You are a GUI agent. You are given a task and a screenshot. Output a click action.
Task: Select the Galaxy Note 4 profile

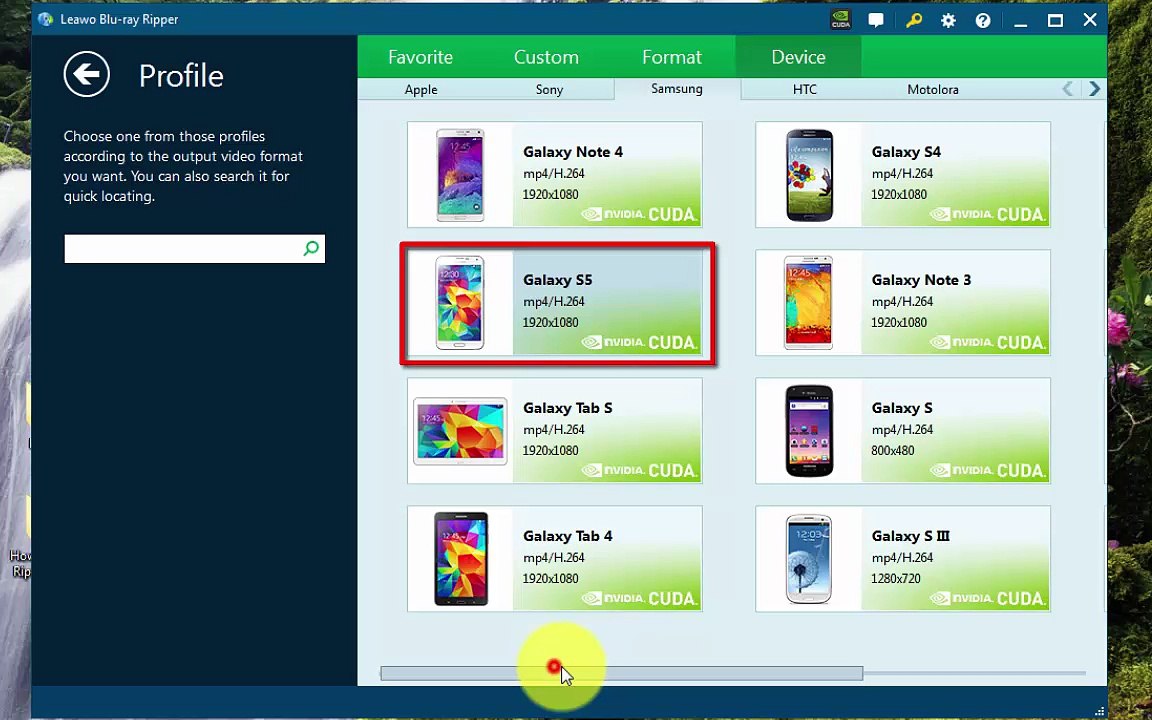click(x=555, y=174)
